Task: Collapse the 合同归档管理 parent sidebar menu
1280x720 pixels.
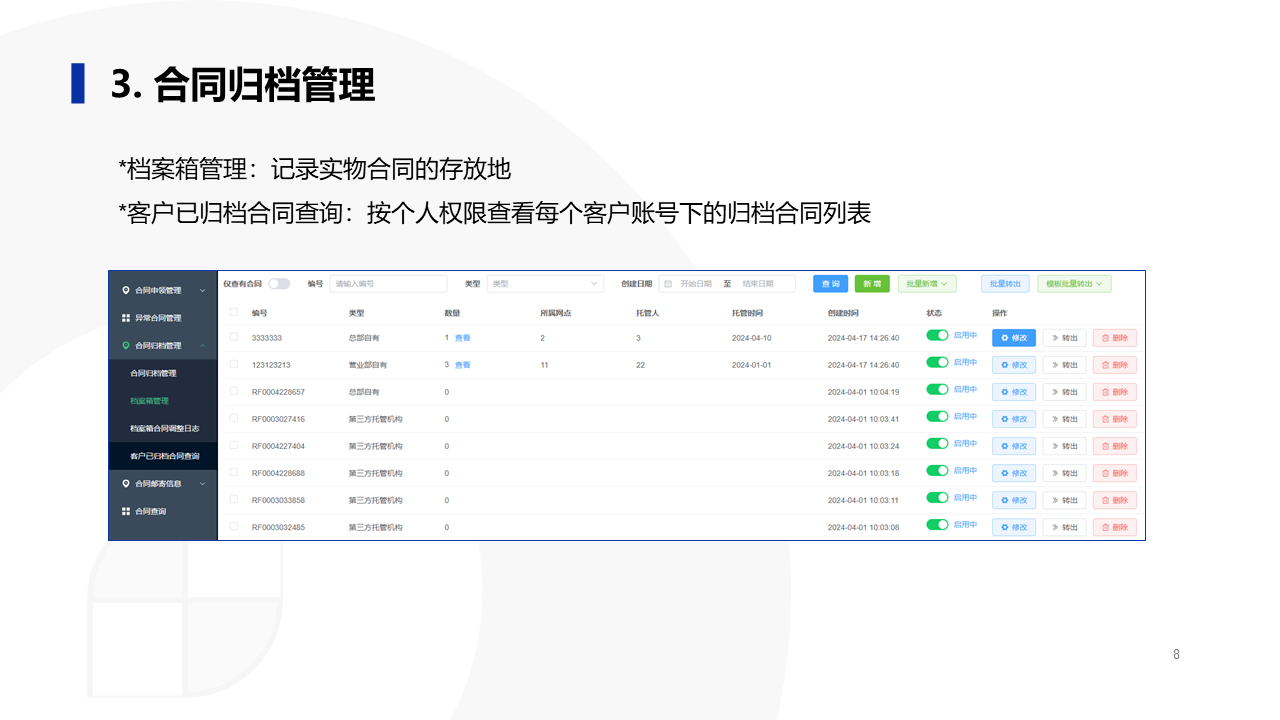Action: [163, 346]
